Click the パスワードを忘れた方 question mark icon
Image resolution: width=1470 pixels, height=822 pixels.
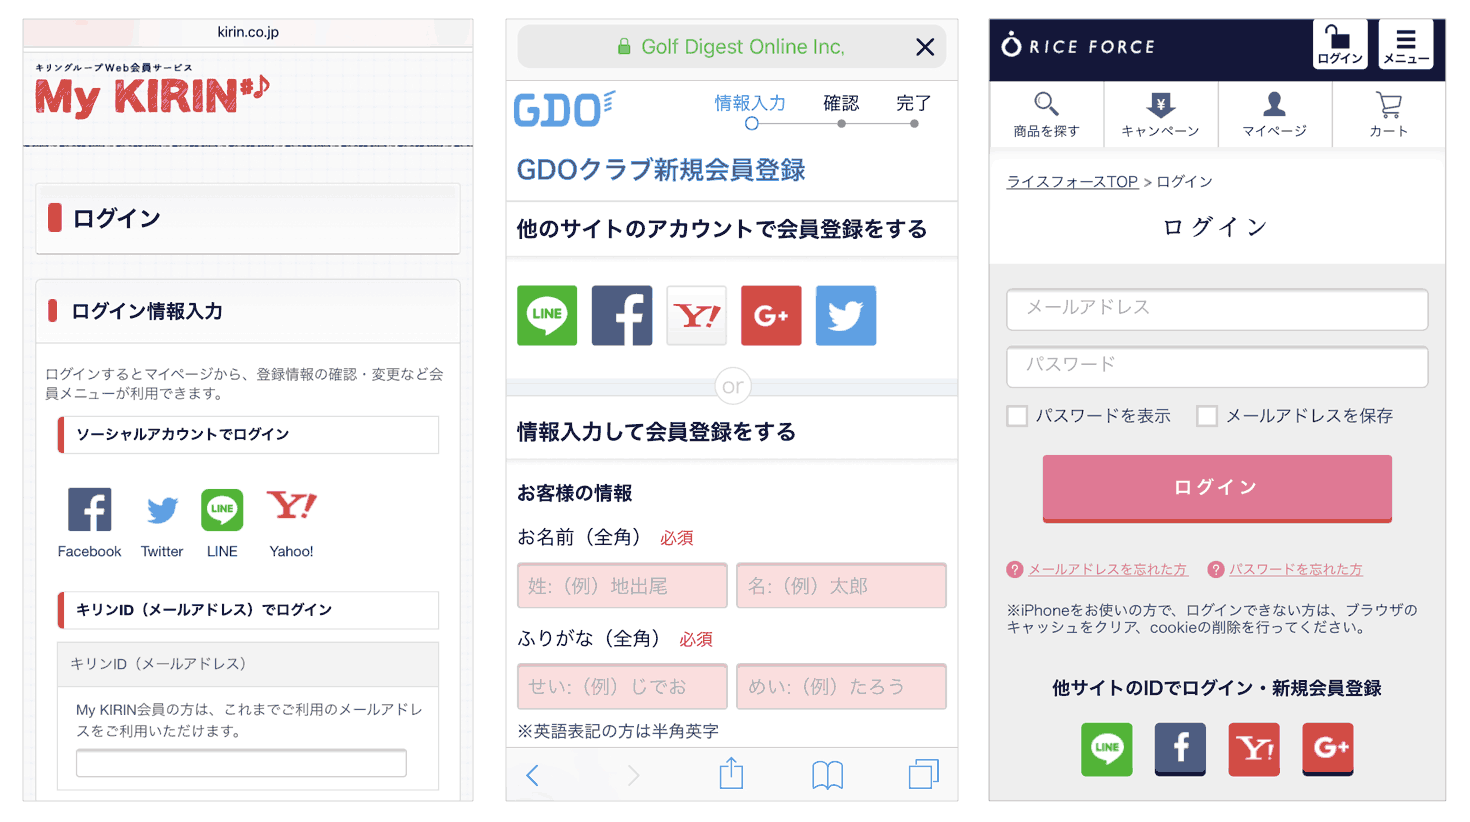point(1216,570)
